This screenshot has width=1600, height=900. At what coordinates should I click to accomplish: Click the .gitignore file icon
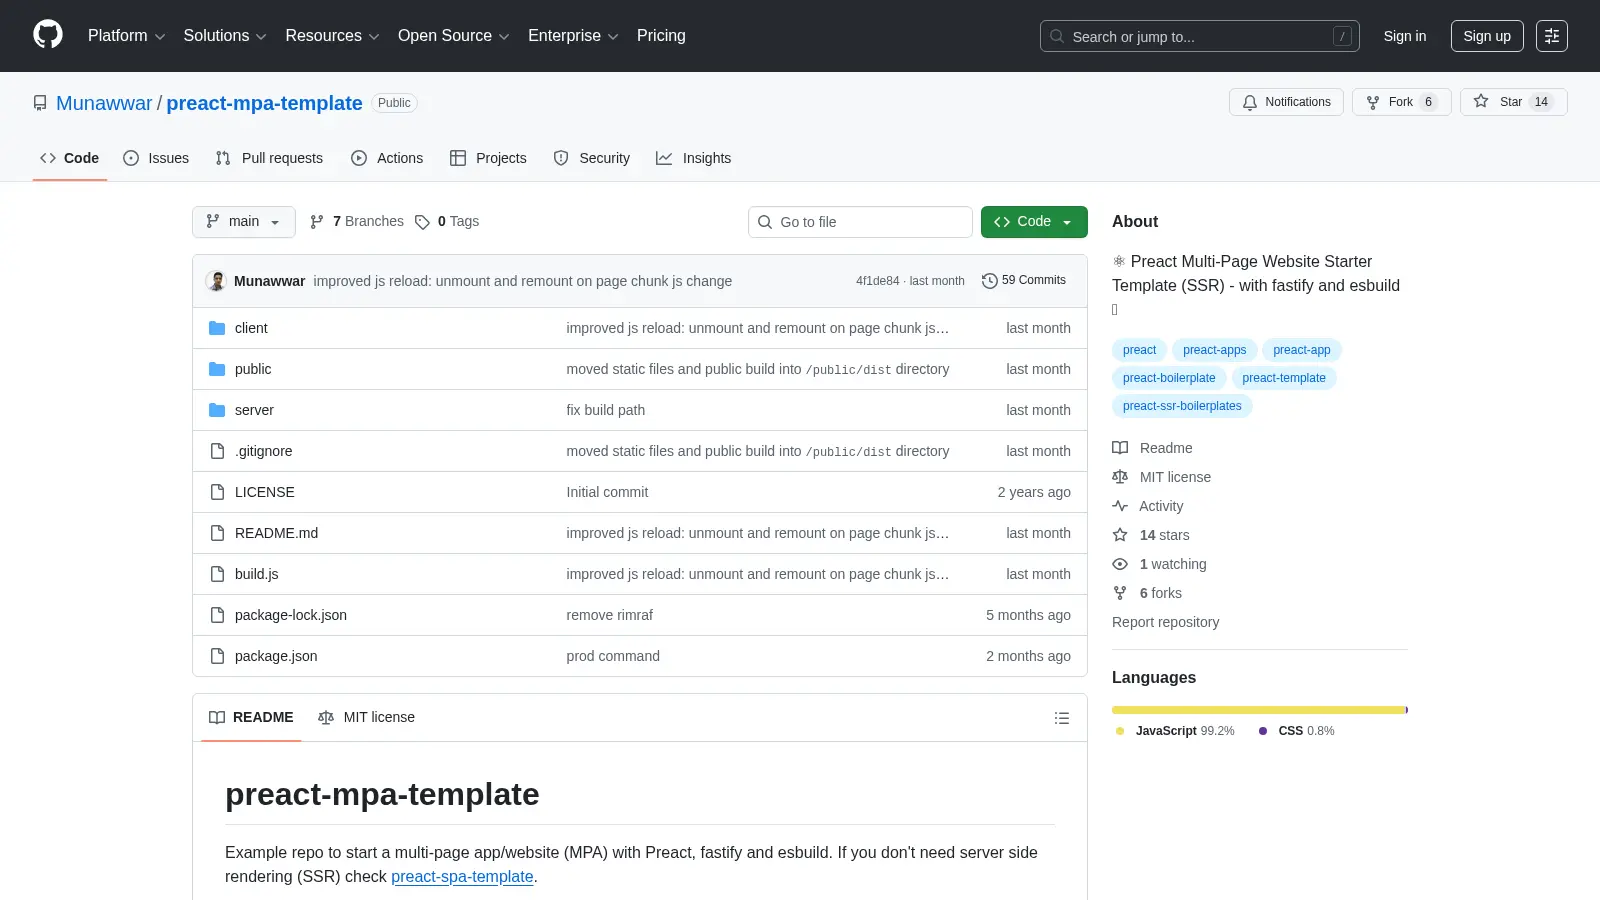tap(217, 451)
